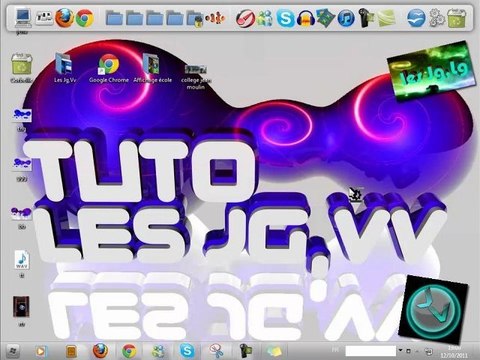Open the Snipping Tool scissors in the taskbar
480x360 pixels.
(216, 351)
